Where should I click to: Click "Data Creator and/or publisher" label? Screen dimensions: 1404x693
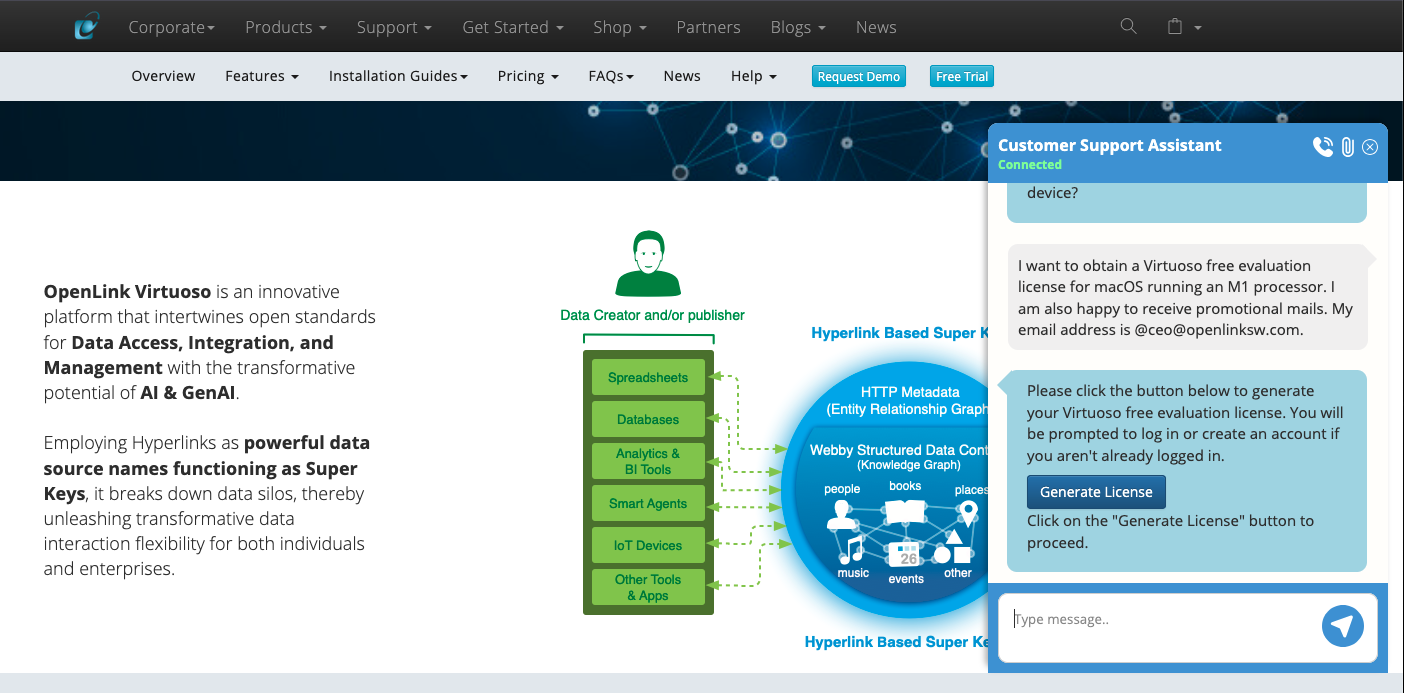(652, 315)
